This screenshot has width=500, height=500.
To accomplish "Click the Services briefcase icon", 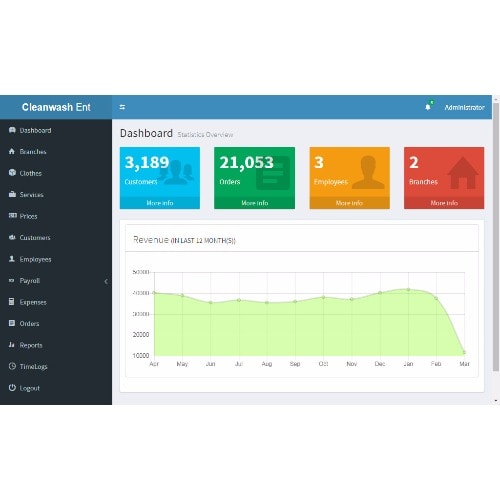I will click(12, 194).
